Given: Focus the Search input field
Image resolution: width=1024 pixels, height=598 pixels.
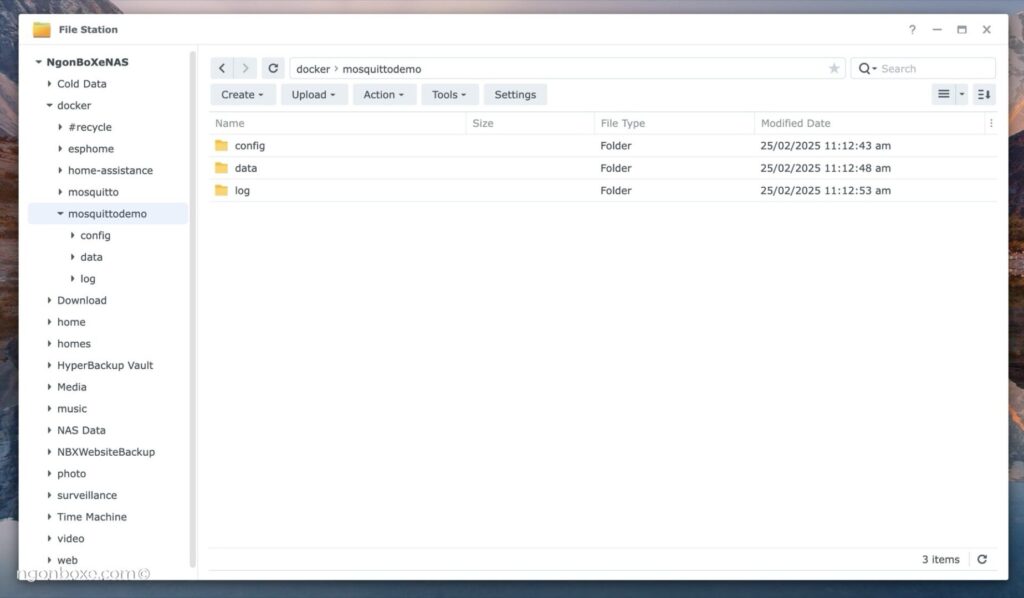Looking at the screenshot, I should click(x=935, y=69).
